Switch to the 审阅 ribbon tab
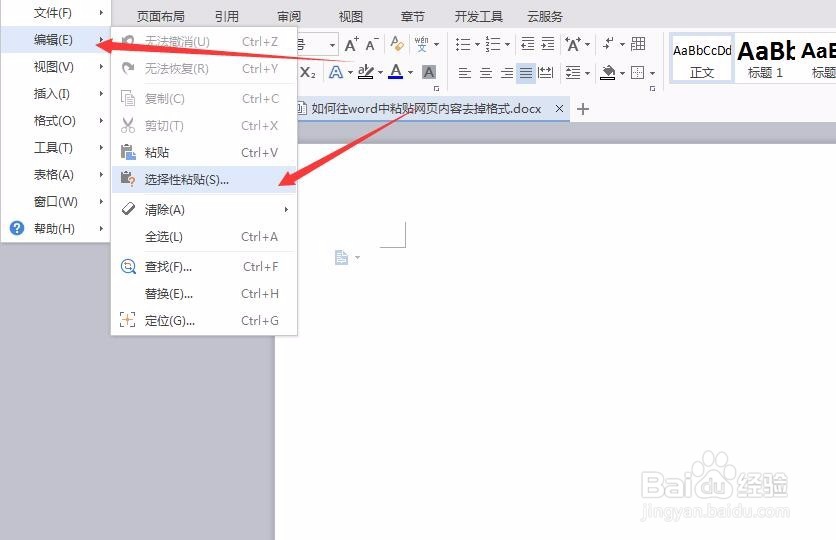The height and width of the screenshot is (540, 836). coord(288,17)
